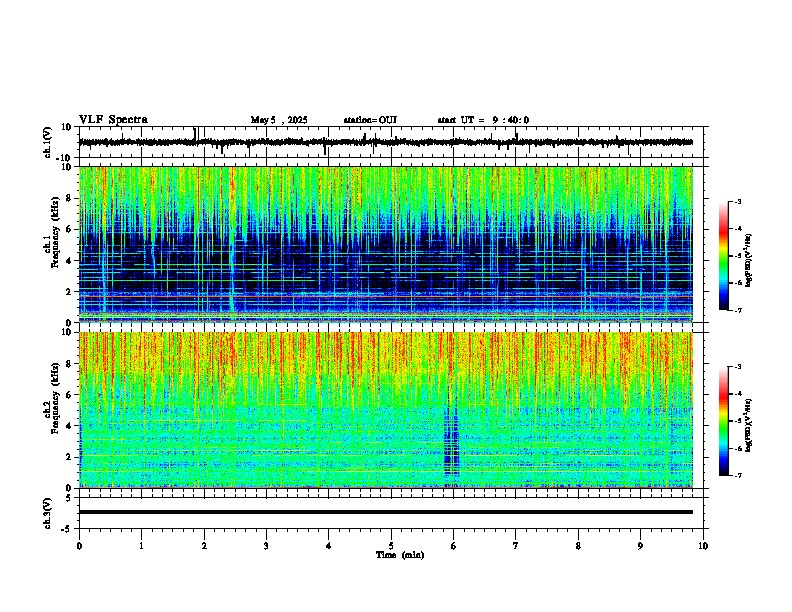Click time axis tick label '2'

(204, 546)
